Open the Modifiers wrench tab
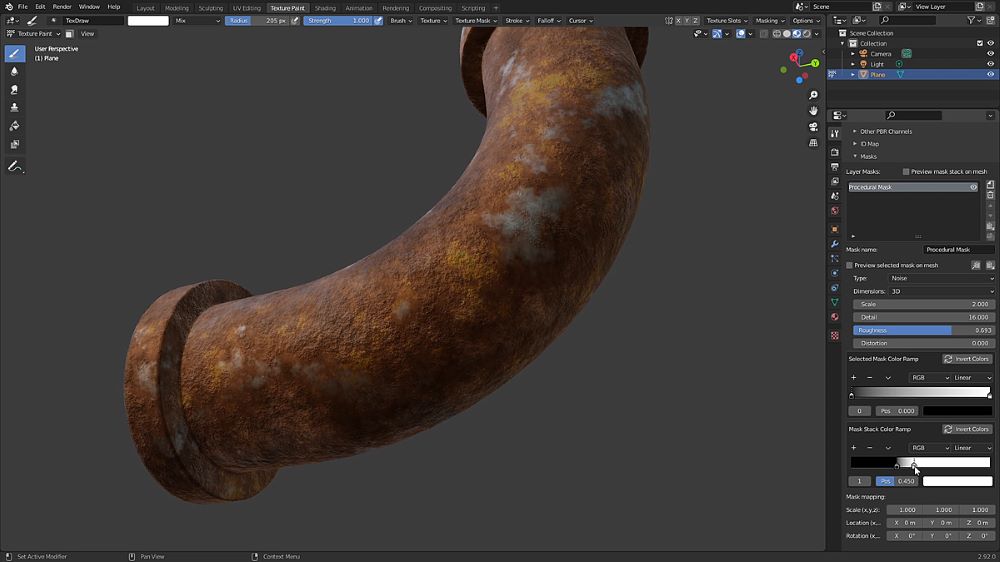1000x562 pixels. tap(835, 244)
